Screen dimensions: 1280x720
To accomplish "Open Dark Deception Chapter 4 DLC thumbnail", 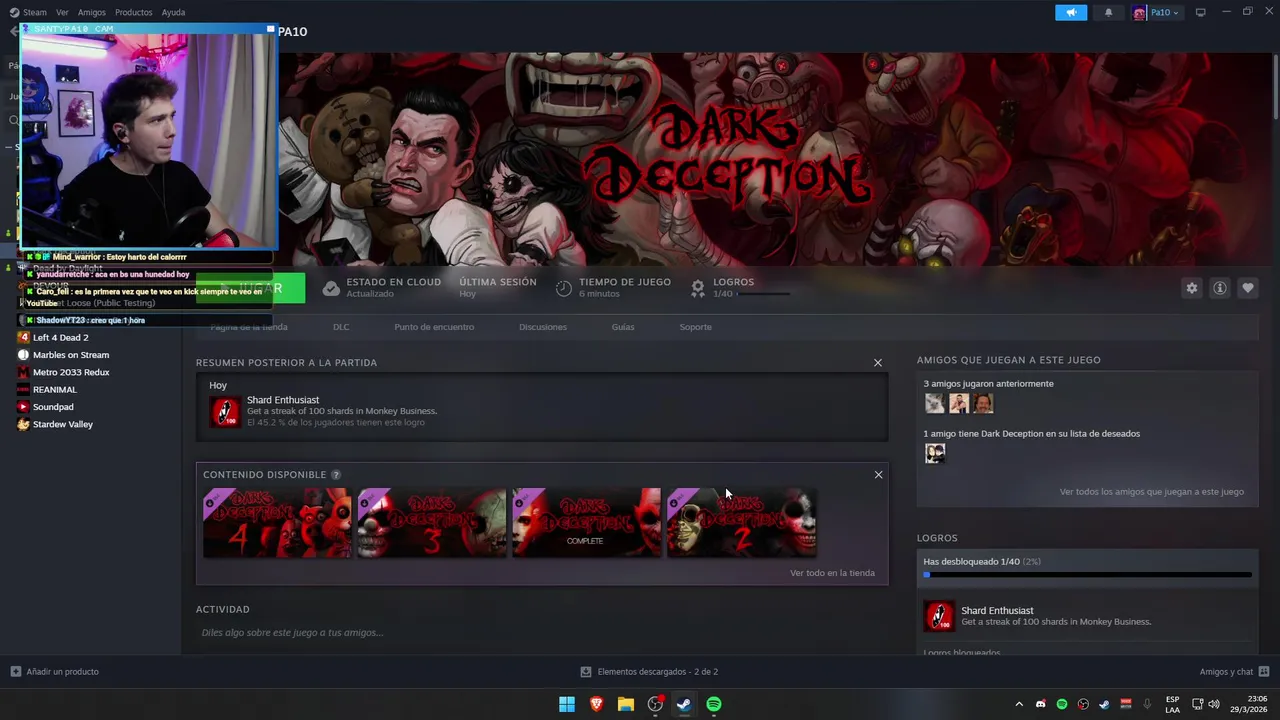I will click(277, 523).
